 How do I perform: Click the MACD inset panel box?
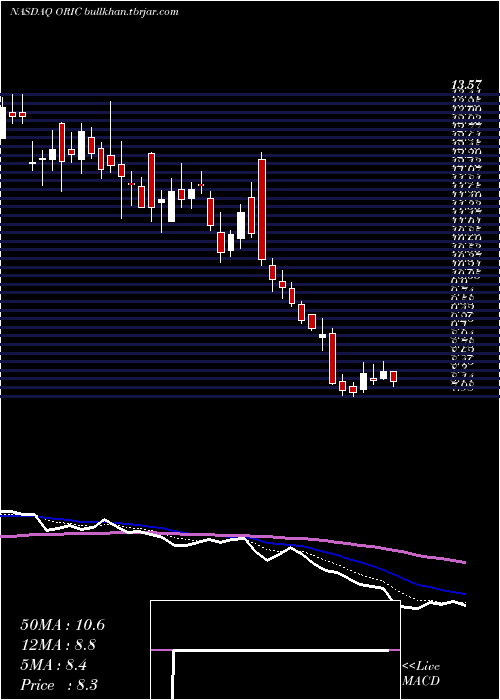pyautogui.click(x=275, y=650)
